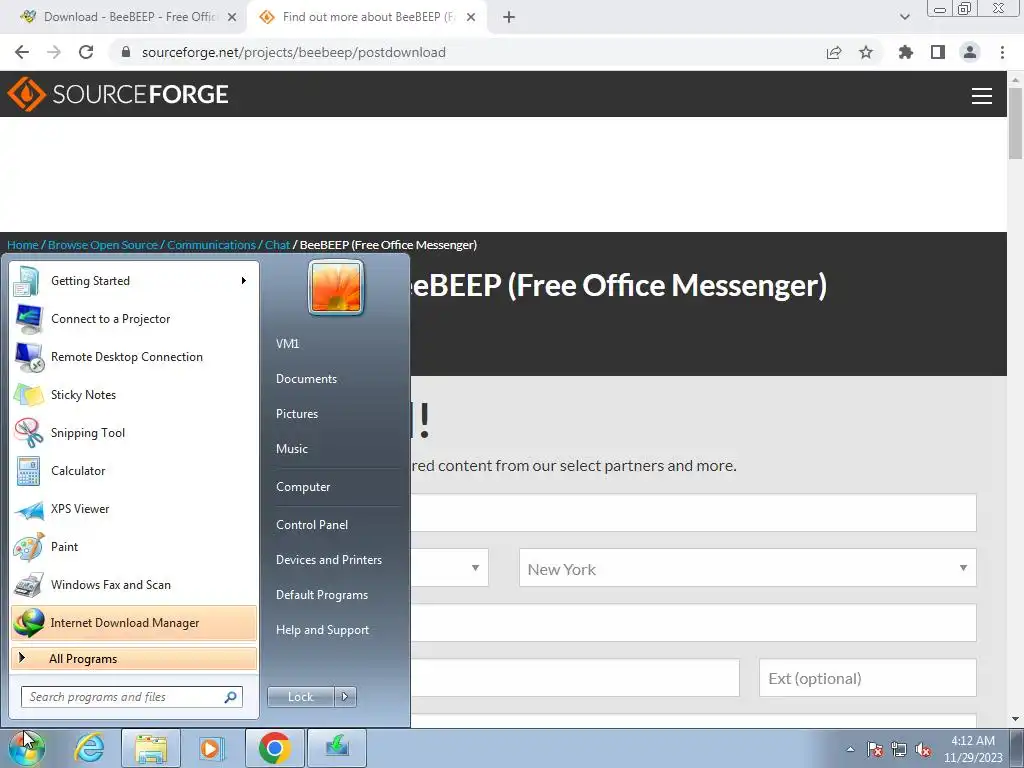Open the partially hidden country dropdown arrow
The height and width of the screenshot is (768, 1024).
pos(475,568)
